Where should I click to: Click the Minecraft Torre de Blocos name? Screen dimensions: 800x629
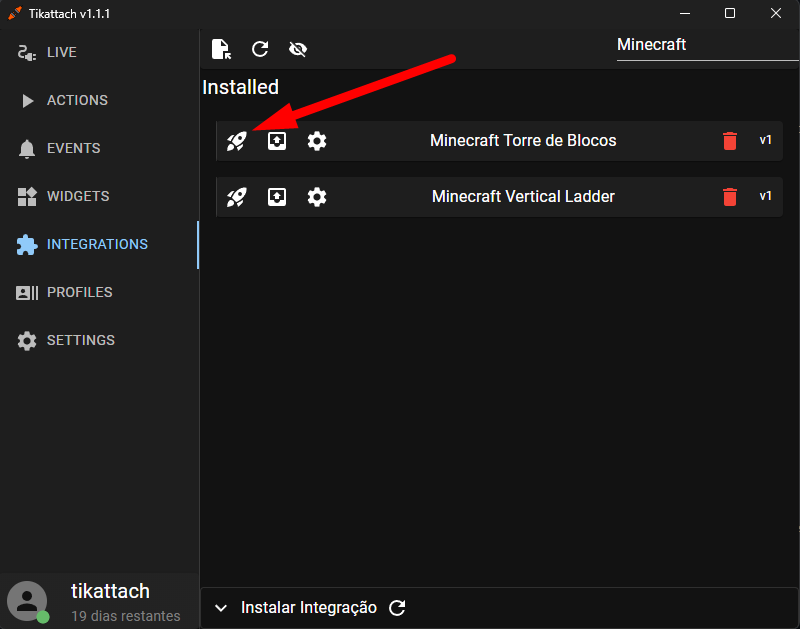523,140
